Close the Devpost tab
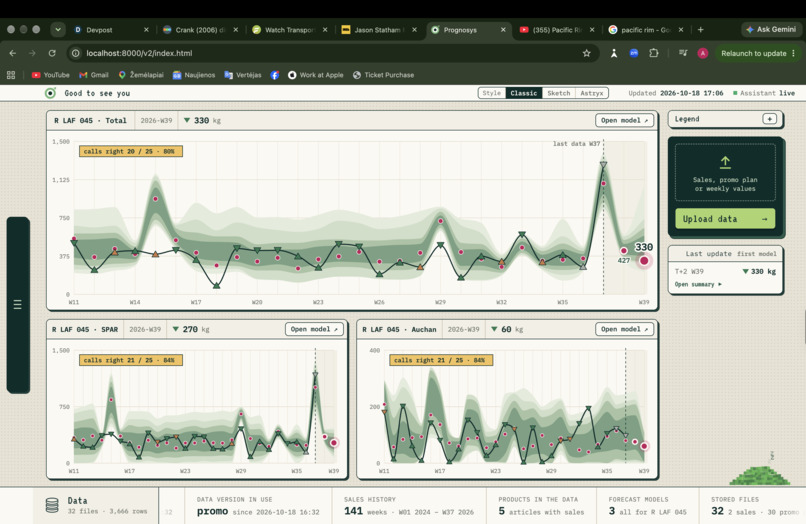 coord(146,30)
